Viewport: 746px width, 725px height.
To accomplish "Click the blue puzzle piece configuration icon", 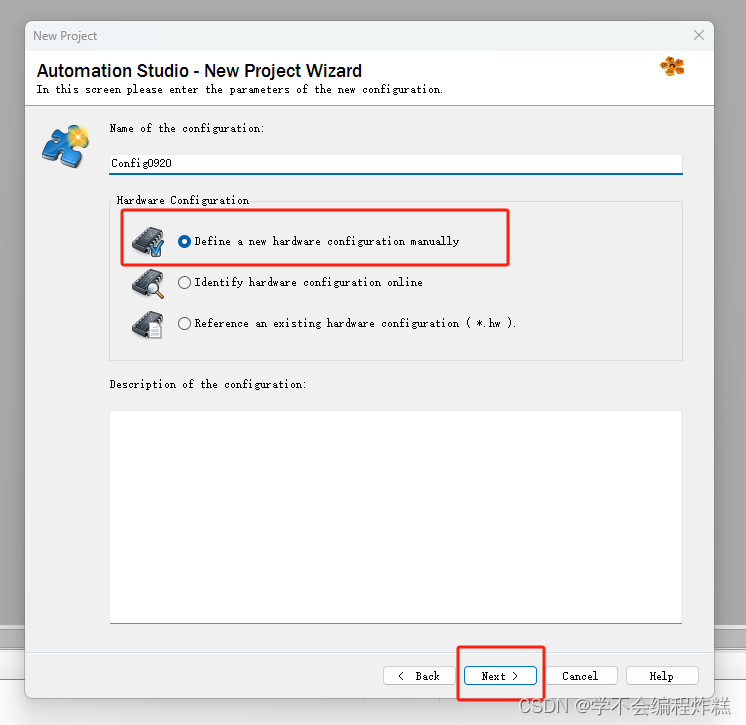I will [66, 146].
